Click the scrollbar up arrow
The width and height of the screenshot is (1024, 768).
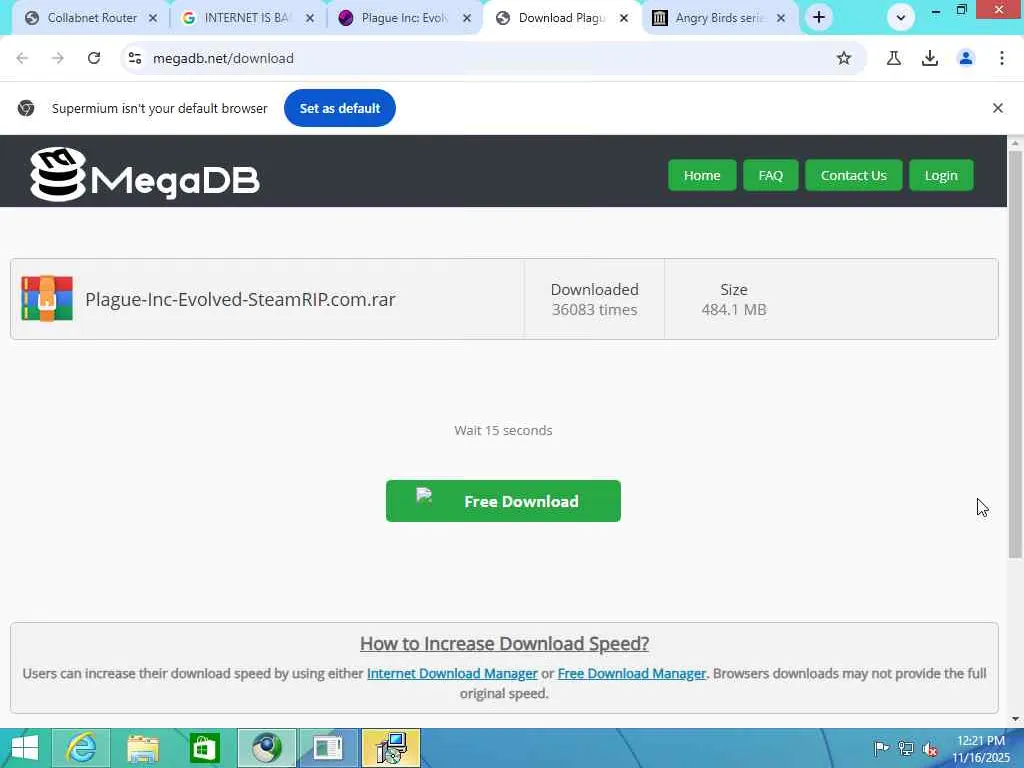pyautogui.click(x=1015, y=142)
